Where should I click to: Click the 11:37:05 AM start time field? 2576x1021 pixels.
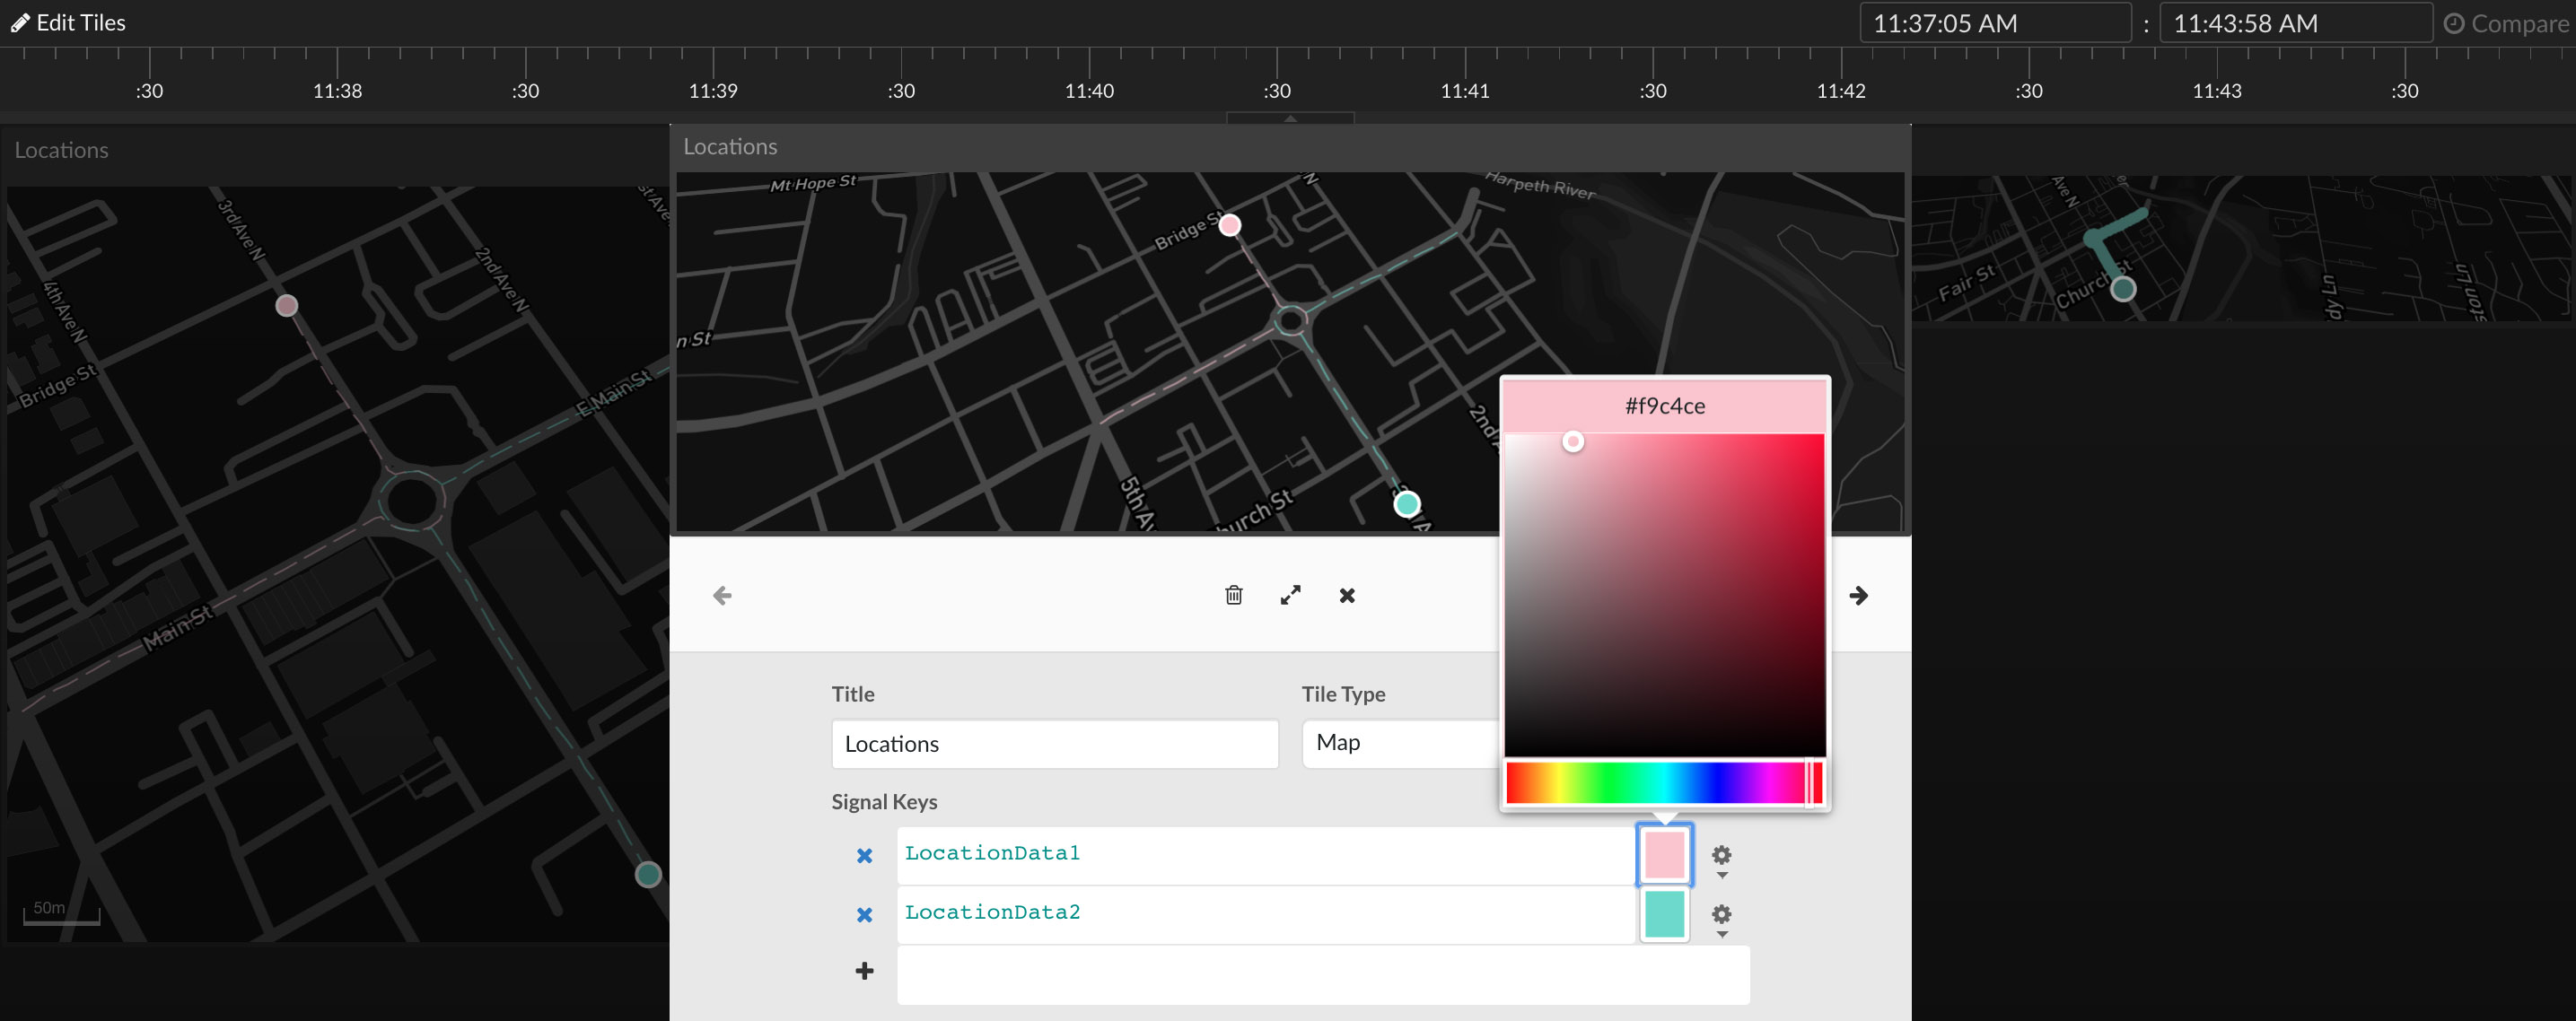[x=1994, y=22]
